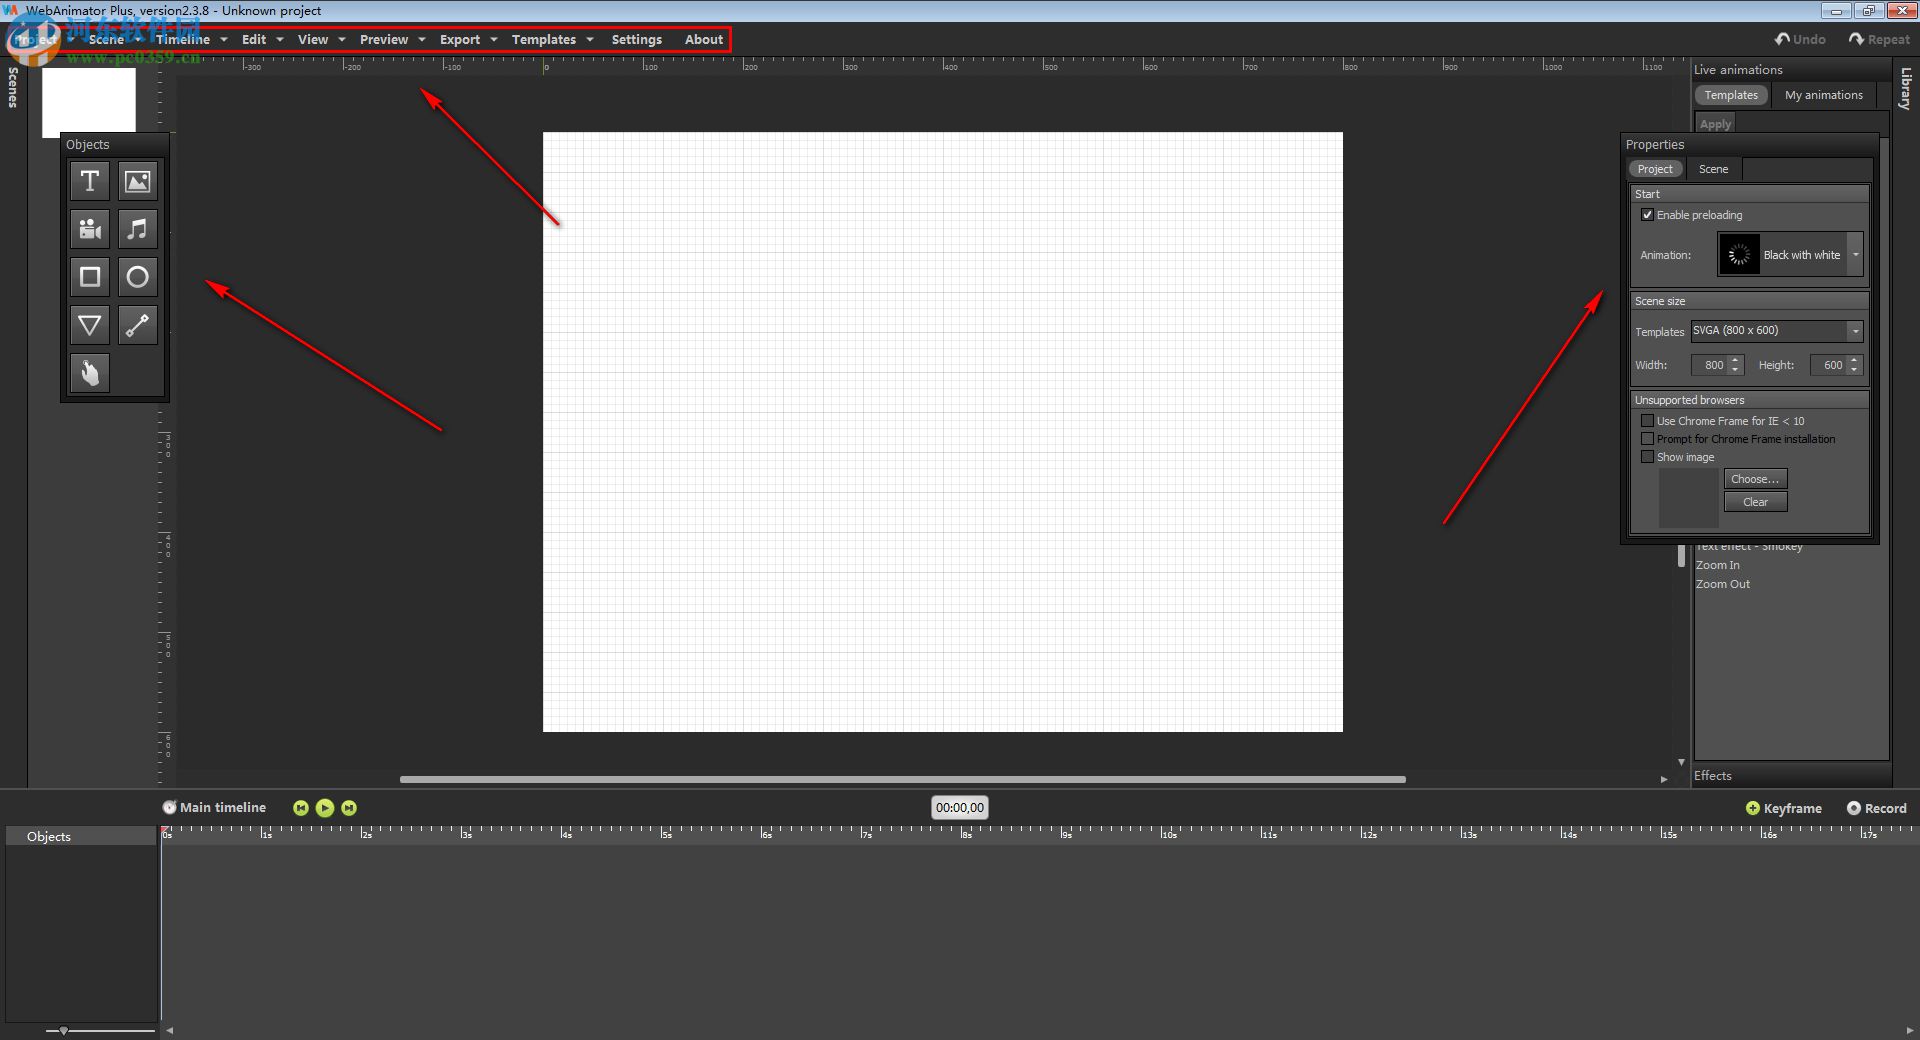Switch to the Scene properties tab
Viewport: 1920px width, 1040px height.
coord(1713,168)
